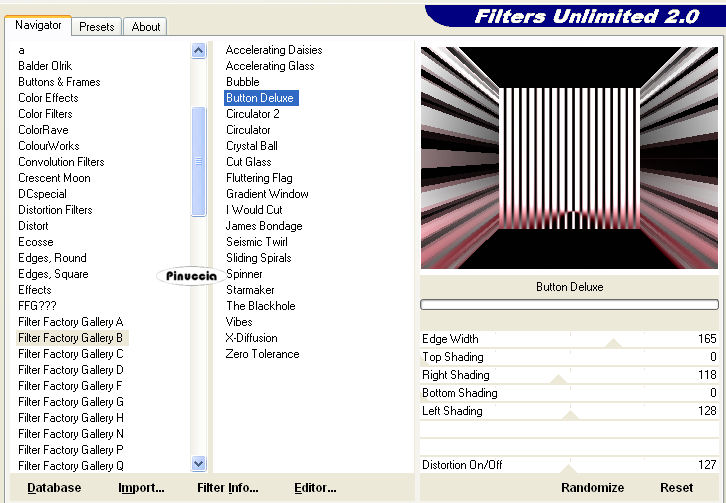The height and width of the screenshot is (503, 726).
Task: Click the Top Shading slider
Action: (x=570, y=357)
